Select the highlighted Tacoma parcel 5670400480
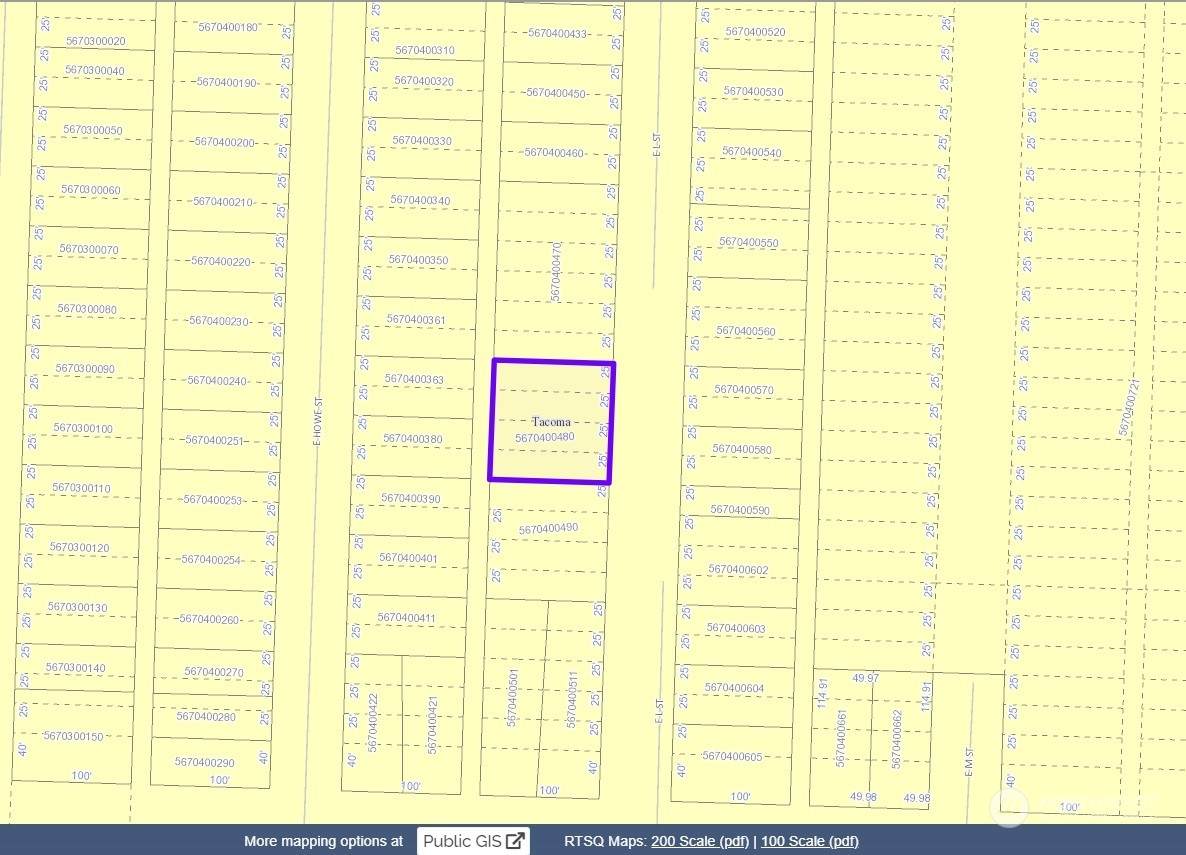 551,421
